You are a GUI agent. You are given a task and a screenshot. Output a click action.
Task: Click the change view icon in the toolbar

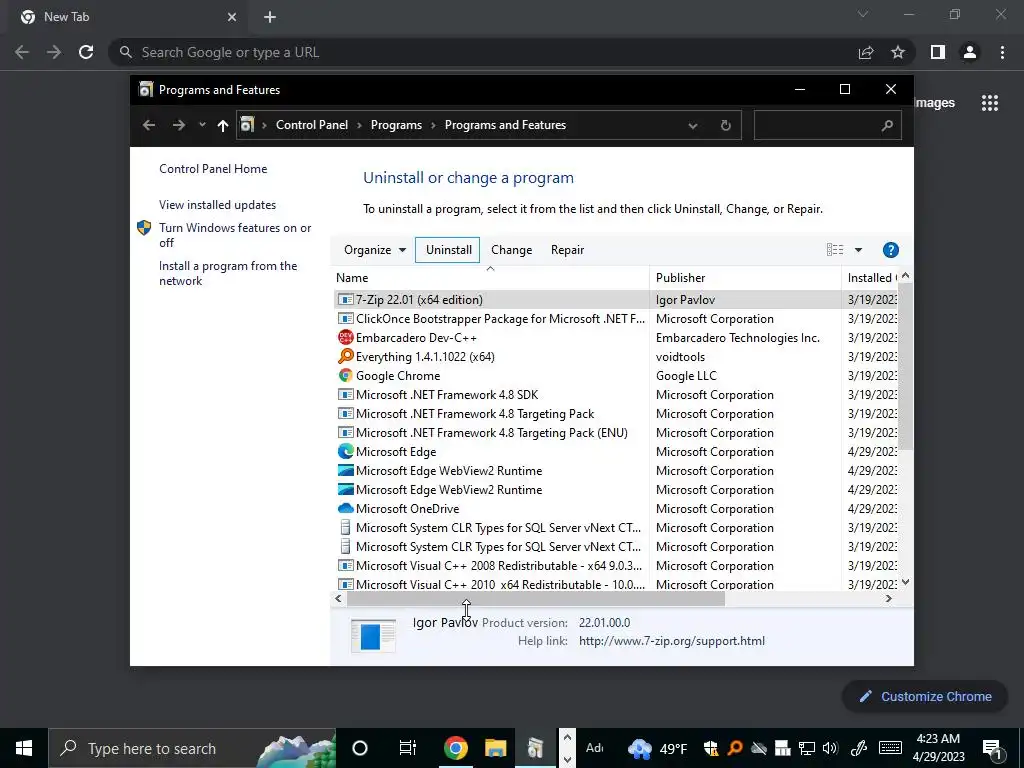[835, 249]
